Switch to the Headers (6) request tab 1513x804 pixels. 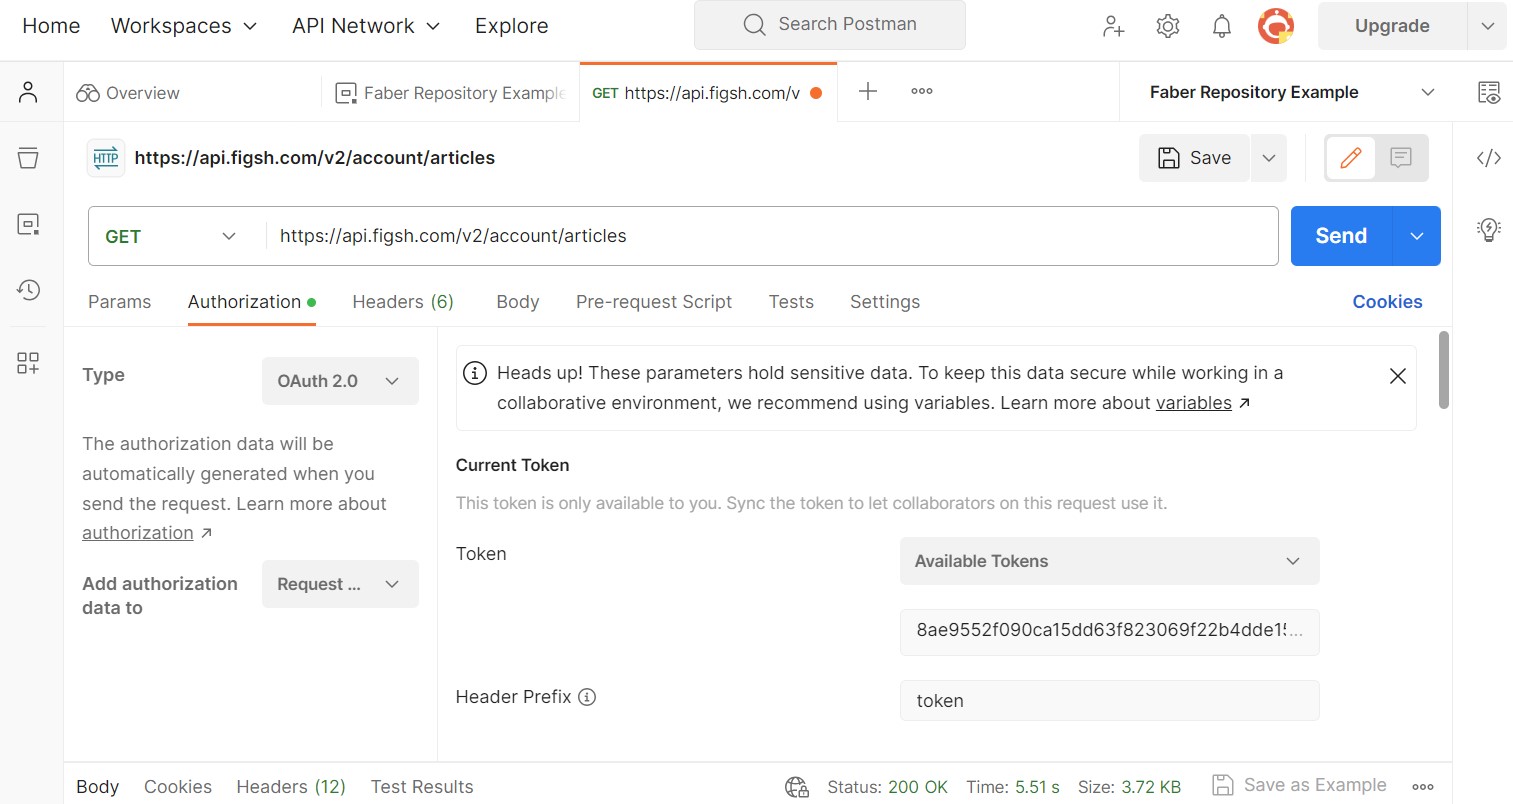coord(403,302)
